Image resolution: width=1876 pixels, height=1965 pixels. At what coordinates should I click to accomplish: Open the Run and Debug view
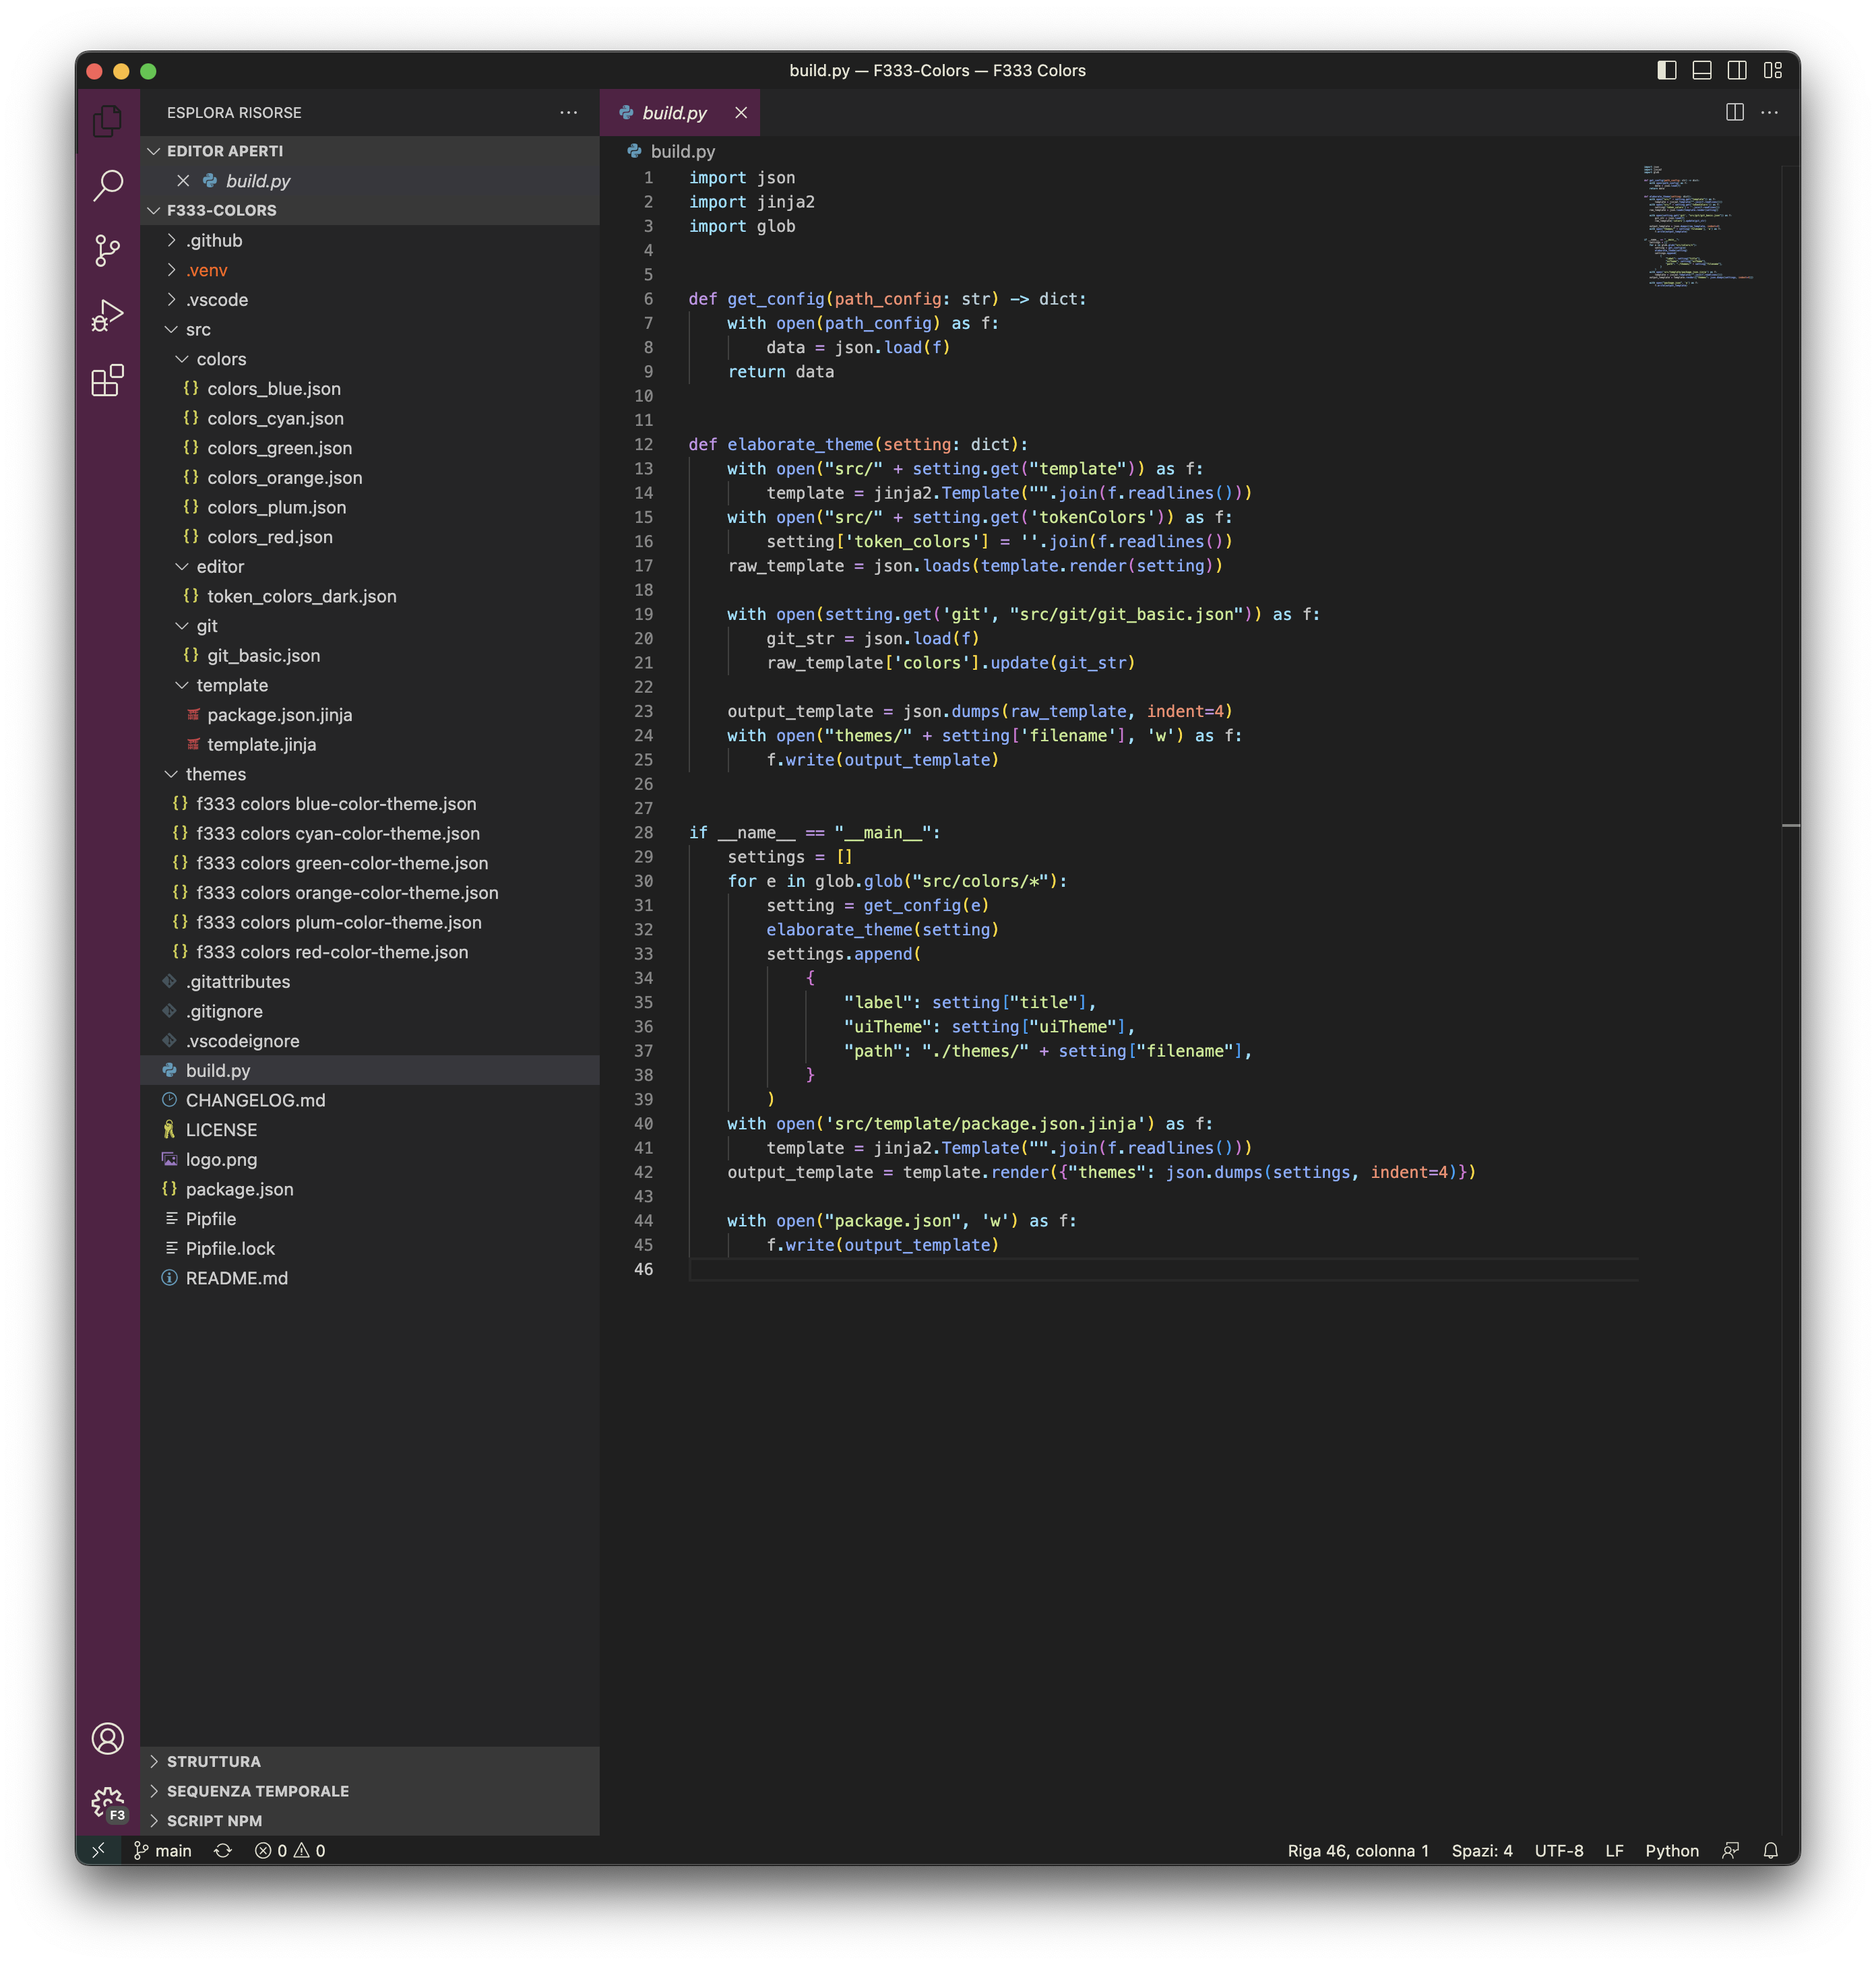[107, 315]
